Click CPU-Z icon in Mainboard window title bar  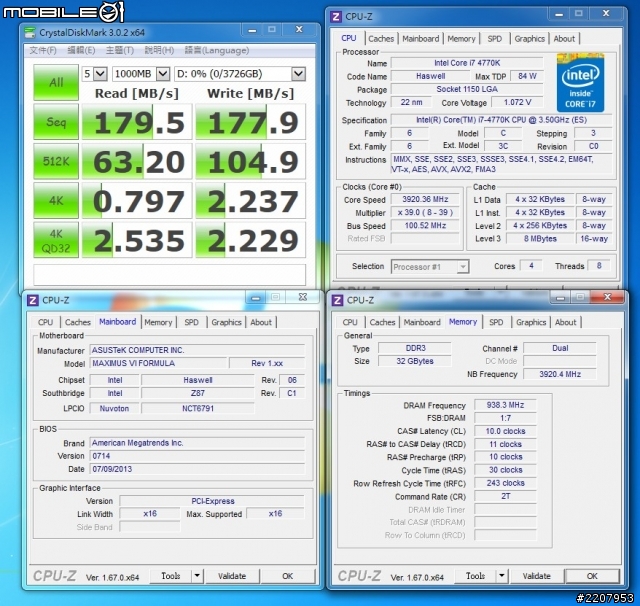click(33, 300)
